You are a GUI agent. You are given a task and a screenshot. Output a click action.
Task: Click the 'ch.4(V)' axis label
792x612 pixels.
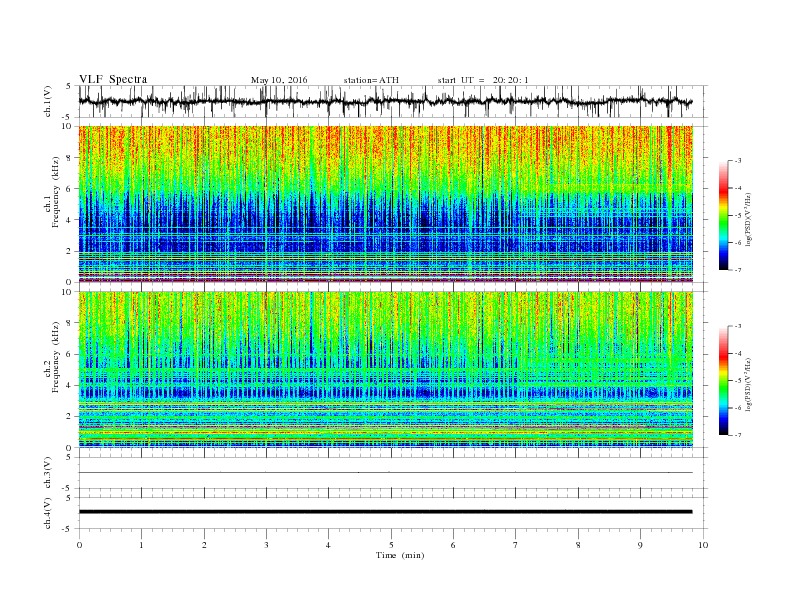coord(48,513)
